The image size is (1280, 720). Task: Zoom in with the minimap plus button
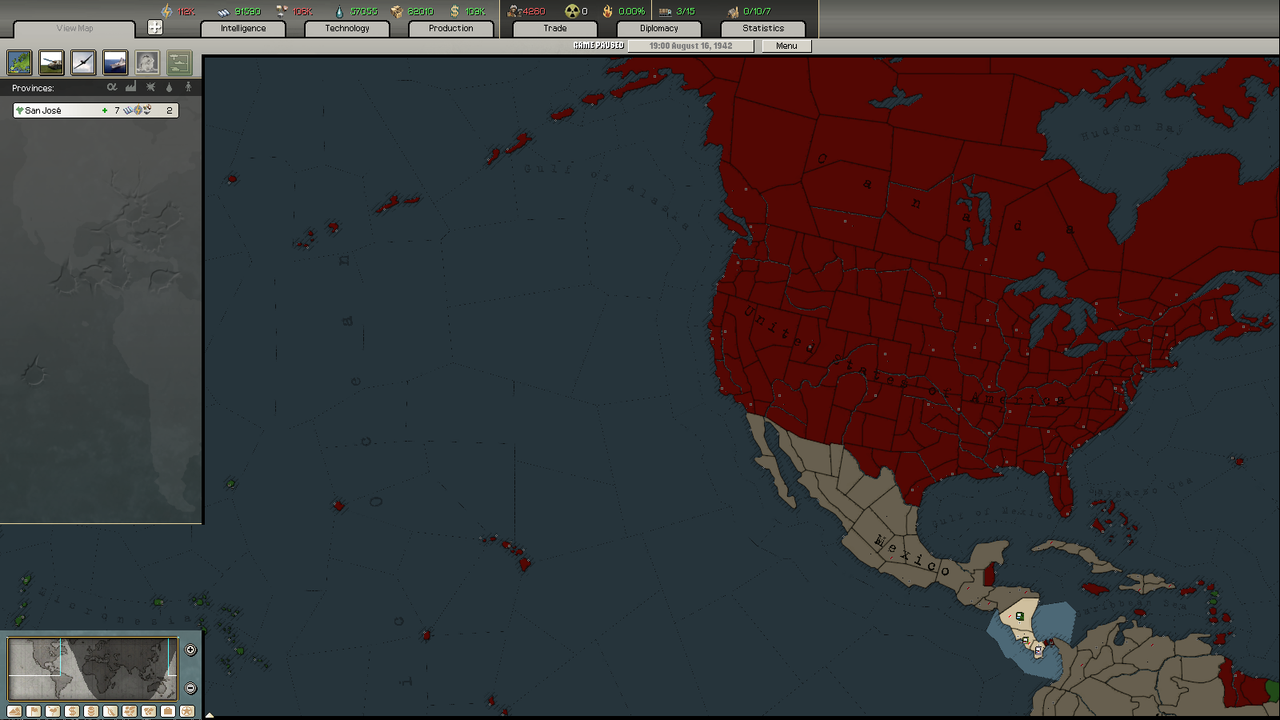click(191, 650)
